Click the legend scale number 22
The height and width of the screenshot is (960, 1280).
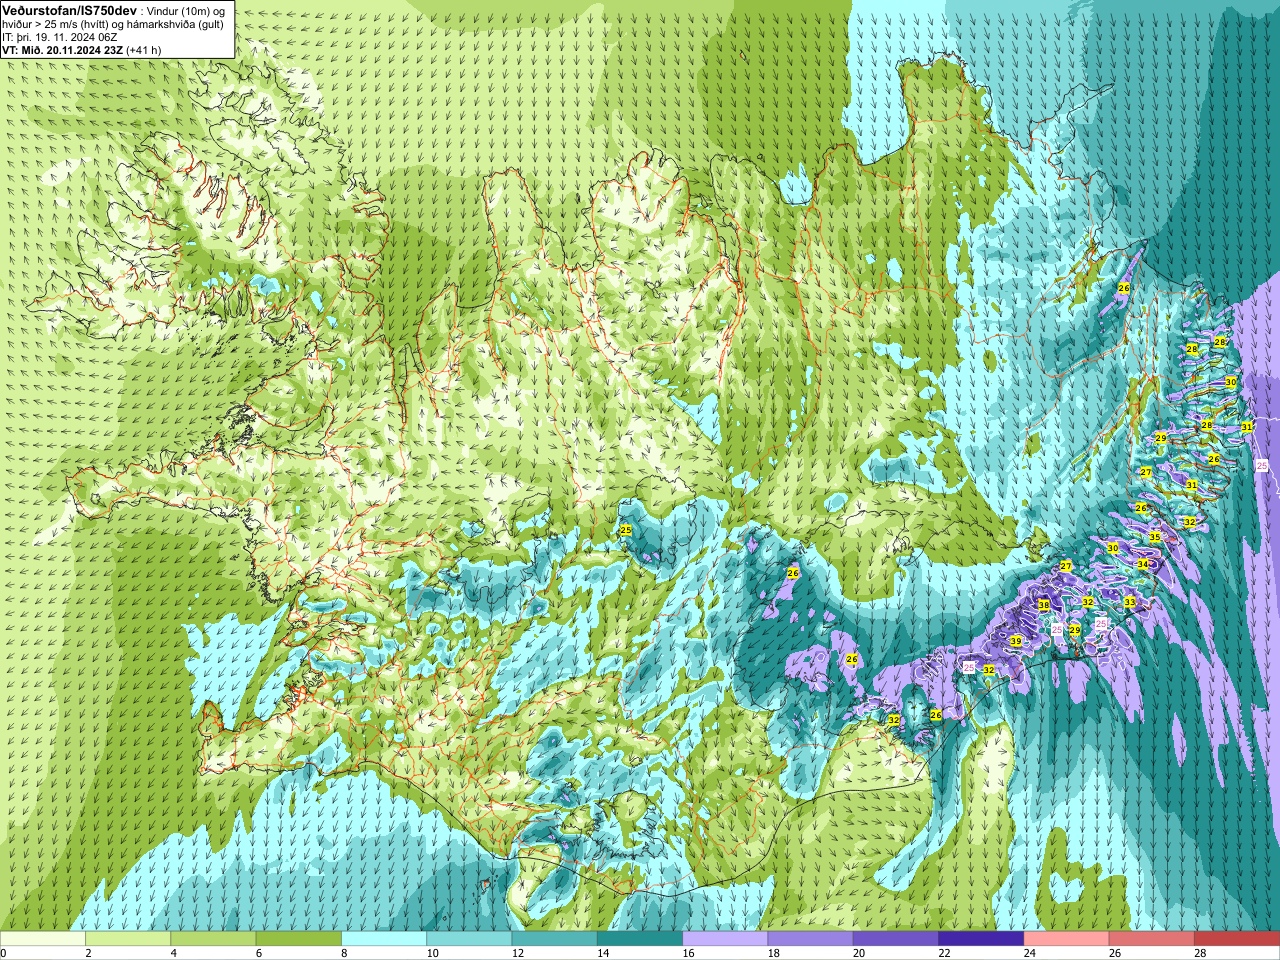[x=944, y=953]
